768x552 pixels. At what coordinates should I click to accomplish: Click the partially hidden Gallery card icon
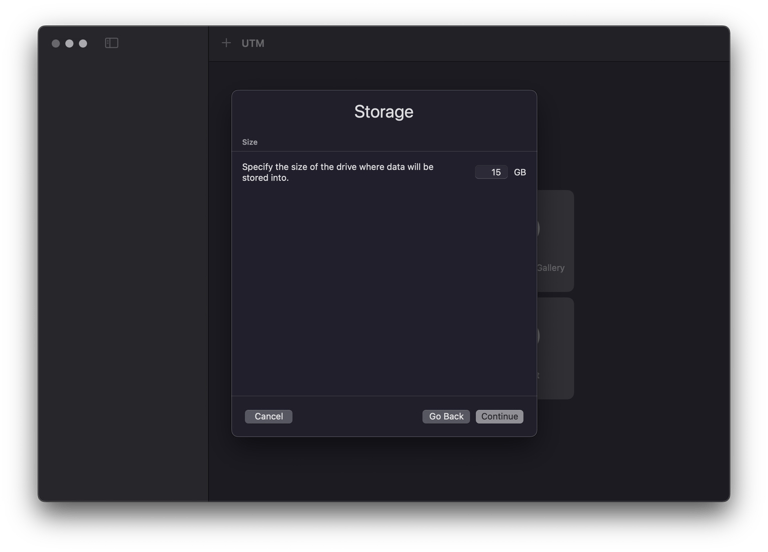pos(540,228)
